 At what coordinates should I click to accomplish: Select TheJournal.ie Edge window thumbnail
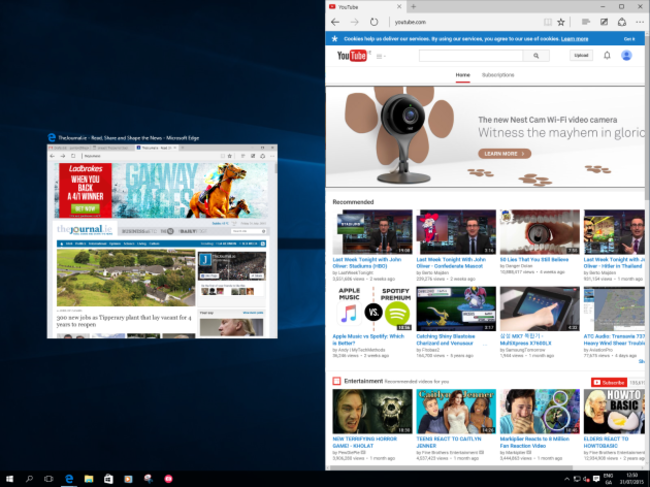click(x=162, y=241)
